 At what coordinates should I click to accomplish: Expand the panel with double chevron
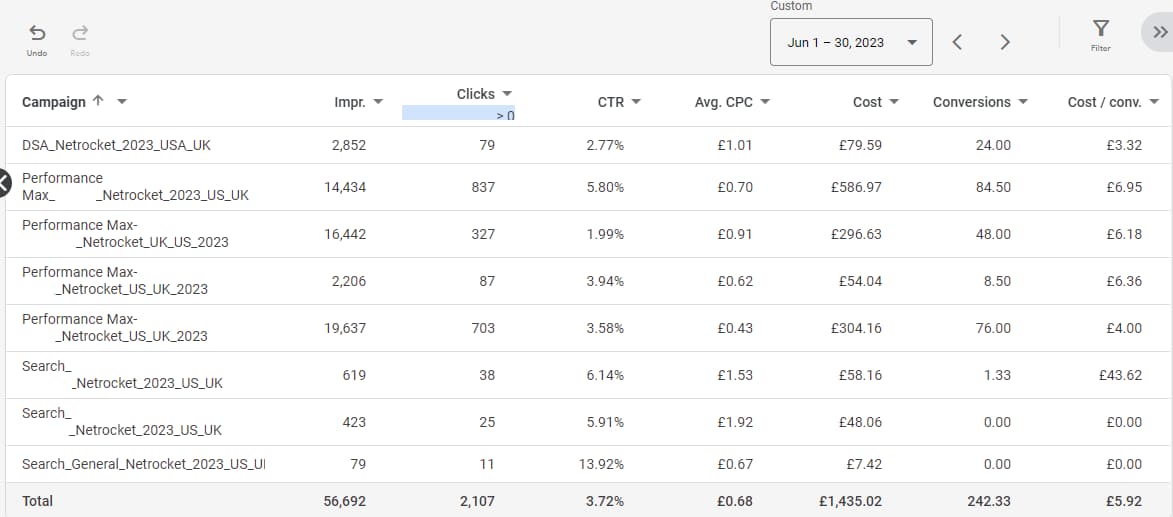pos(1160,32)
